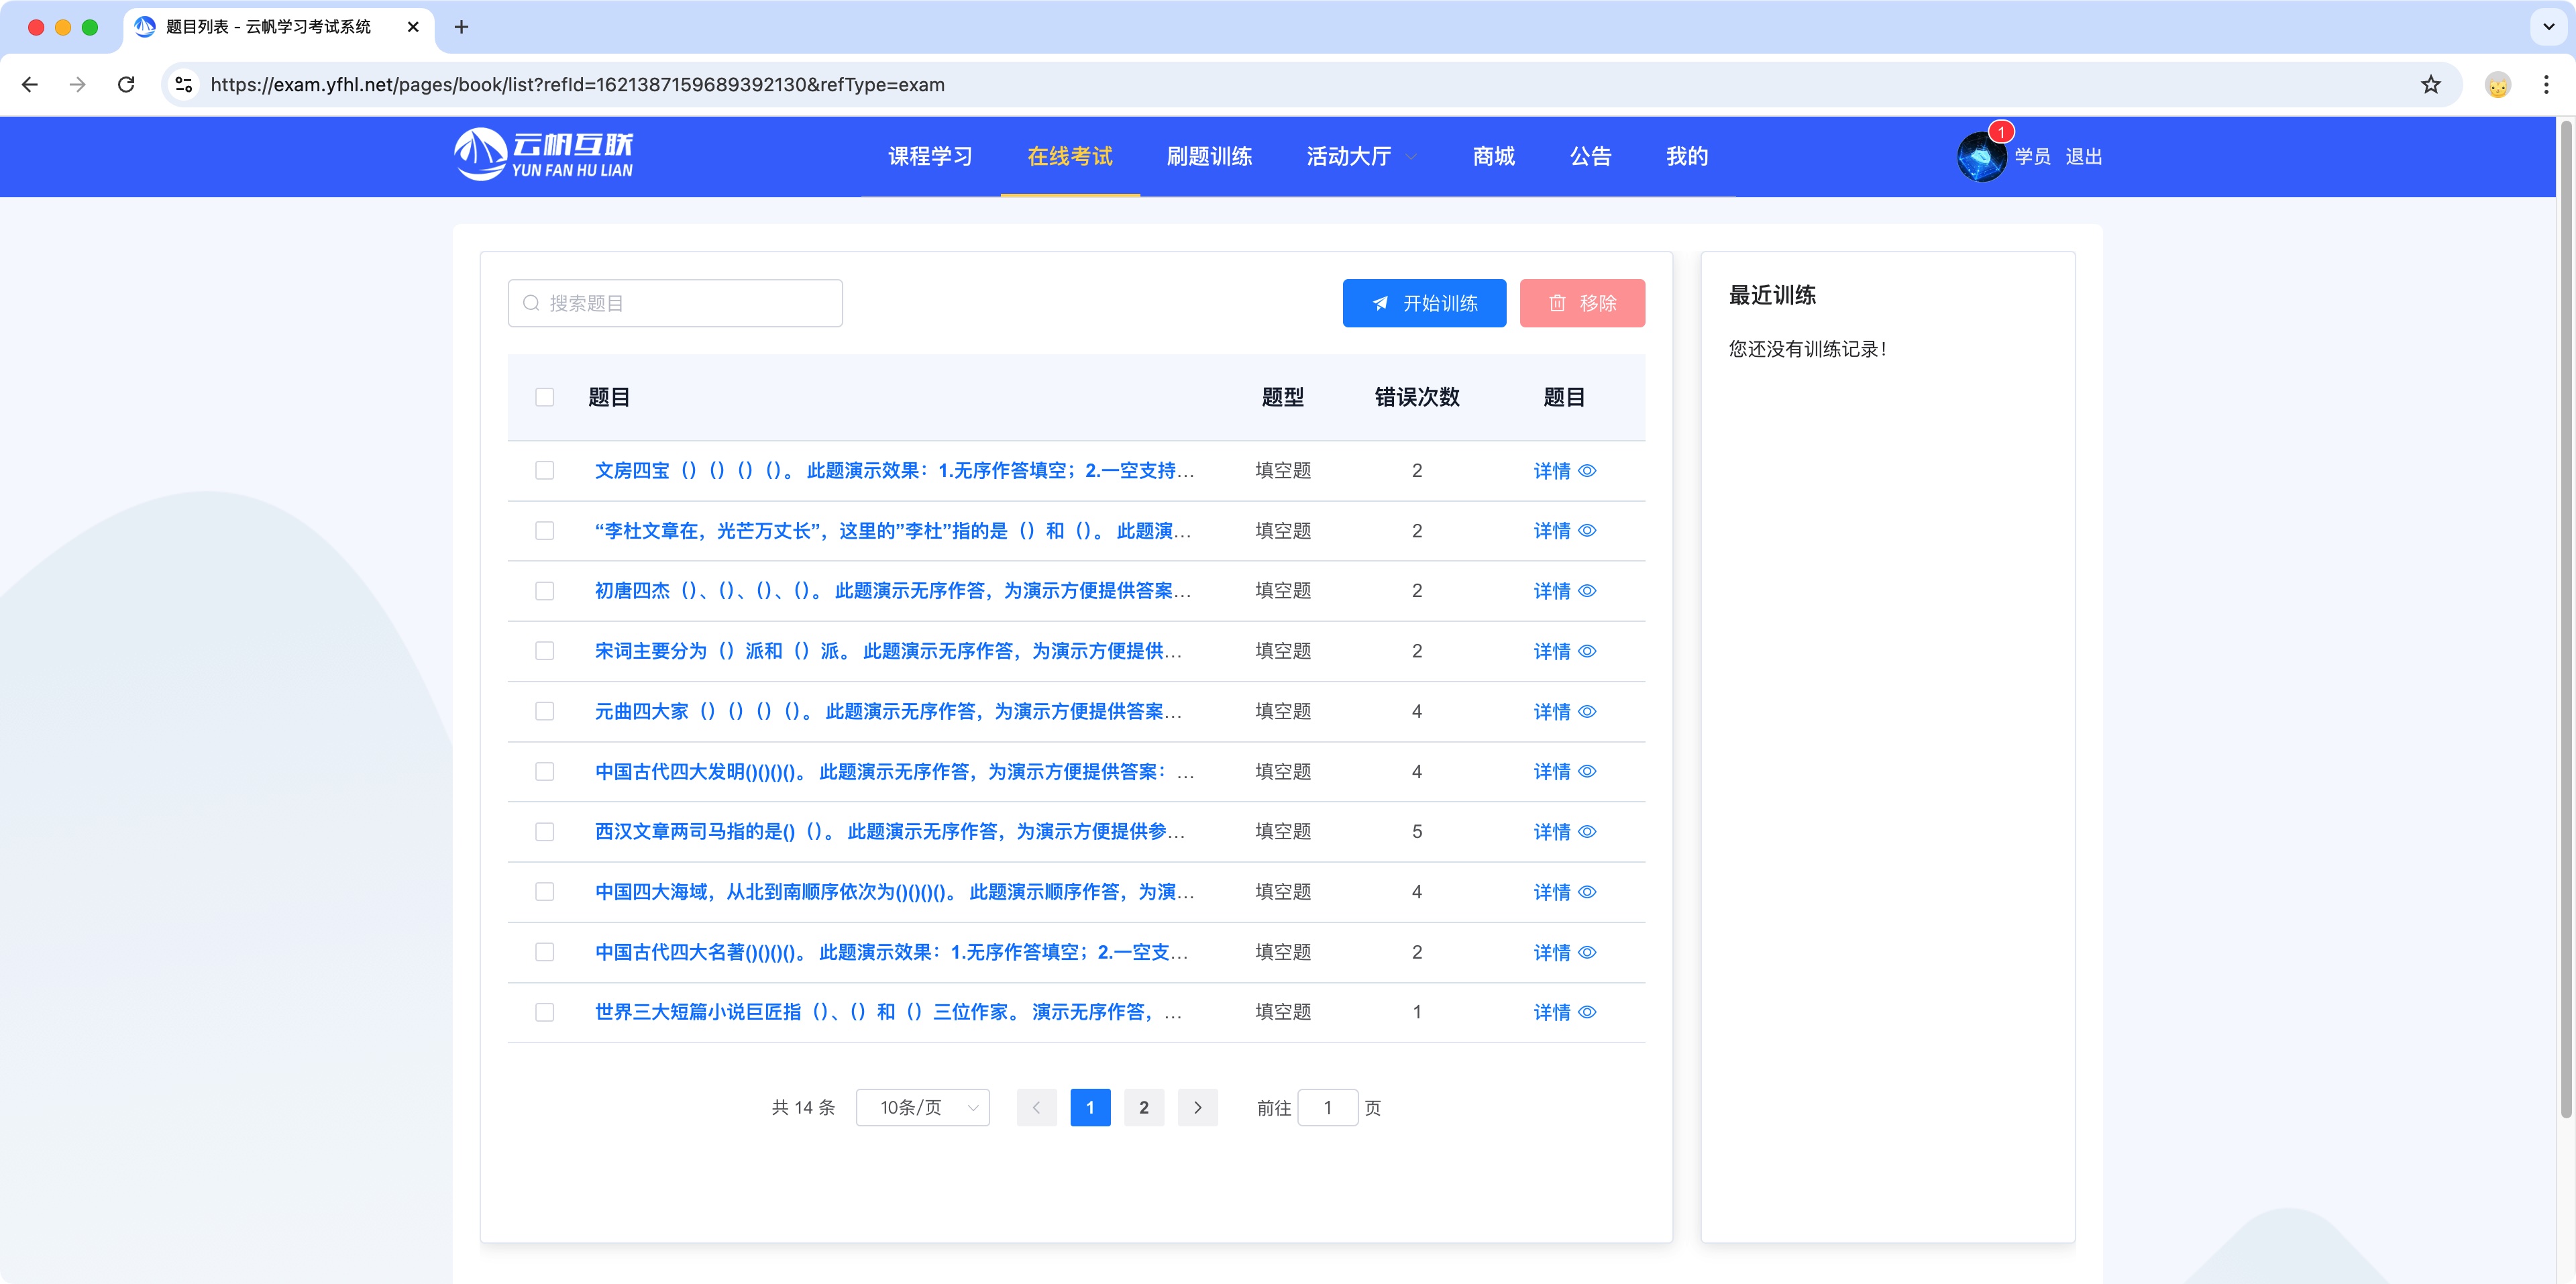Click the page vertical scrollbar

pos(2566,620)
